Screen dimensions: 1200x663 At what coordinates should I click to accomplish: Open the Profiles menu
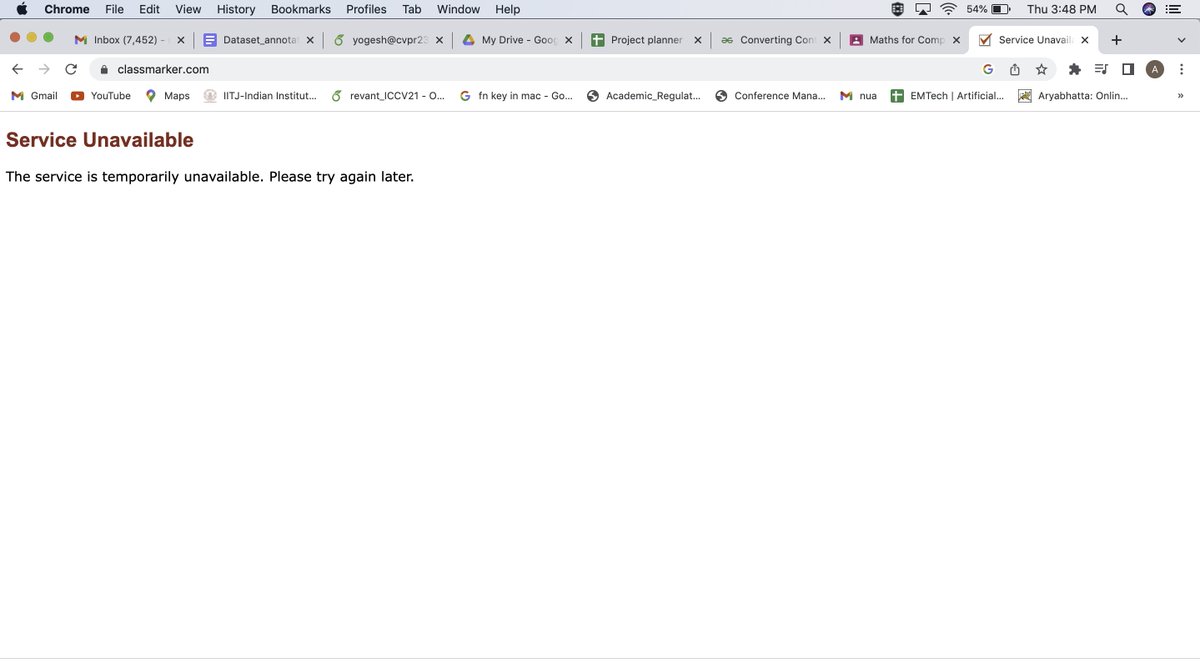pos(366,9)
